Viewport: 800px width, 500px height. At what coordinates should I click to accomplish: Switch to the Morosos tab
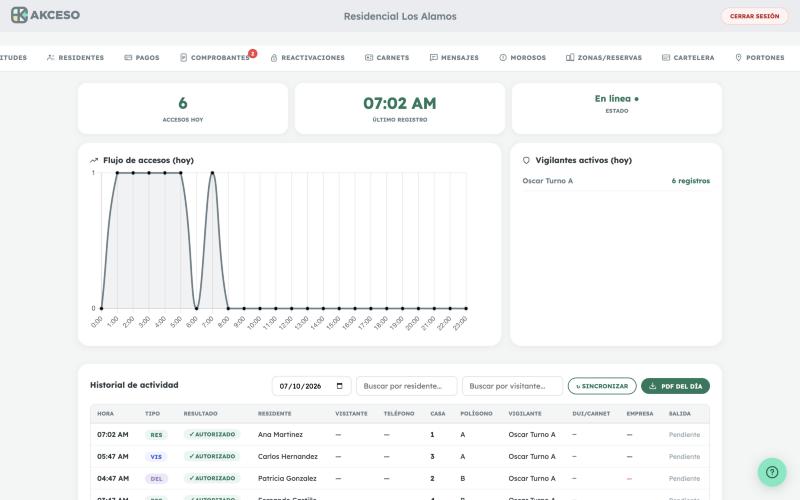(522, 58)
